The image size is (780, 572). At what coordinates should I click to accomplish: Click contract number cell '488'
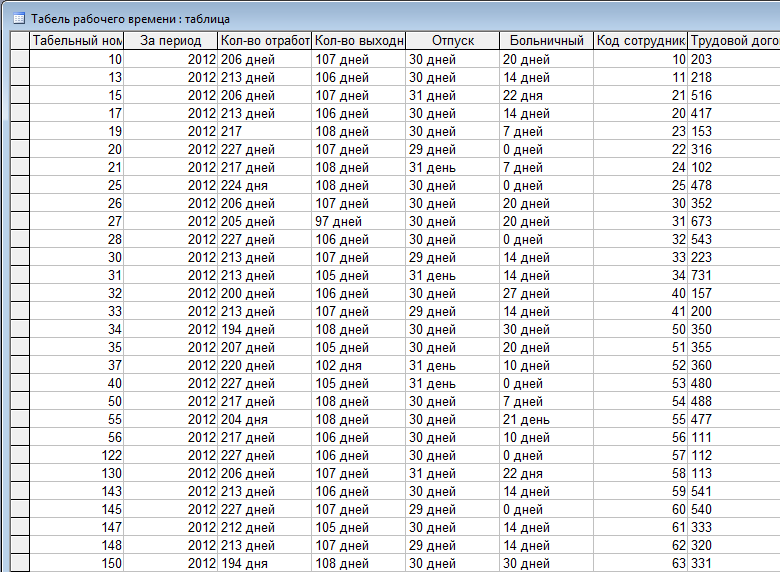pyautogui.click(x=734, y=401)
